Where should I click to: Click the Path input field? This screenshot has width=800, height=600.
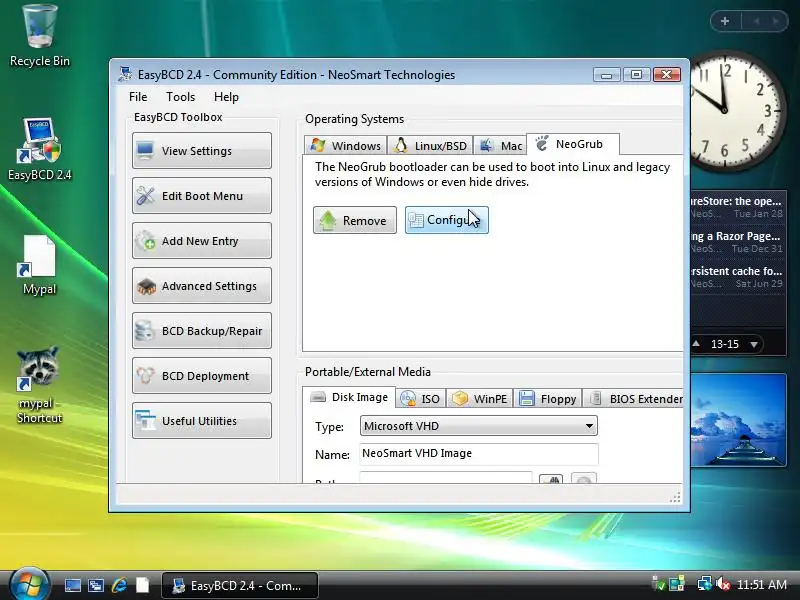445,478
